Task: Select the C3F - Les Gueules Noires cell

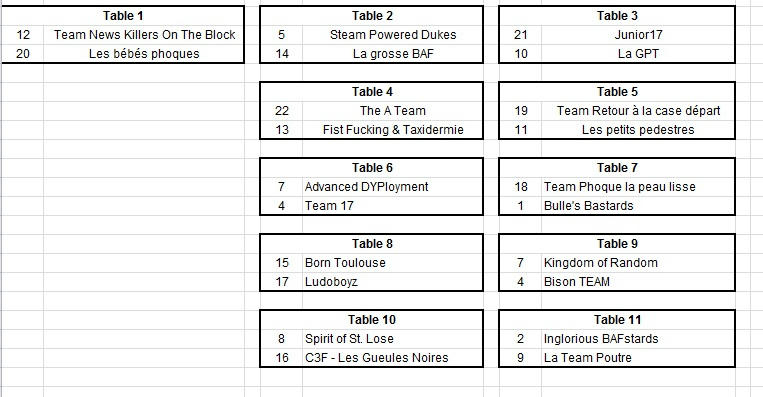Action: [x=393, y=357]
